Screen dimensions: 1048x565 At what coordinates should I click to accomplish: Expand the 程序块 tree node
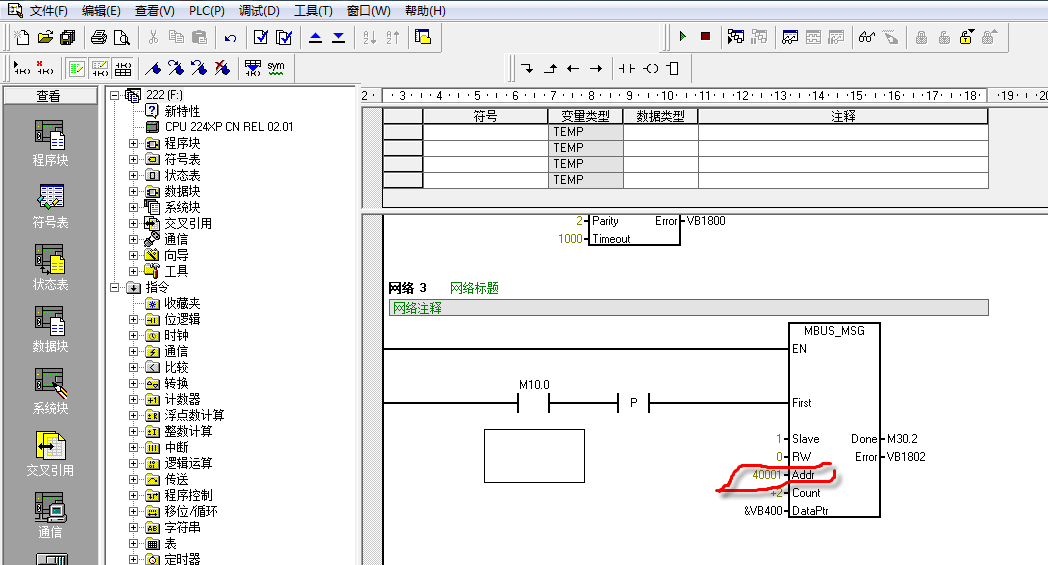pos(133,143)
